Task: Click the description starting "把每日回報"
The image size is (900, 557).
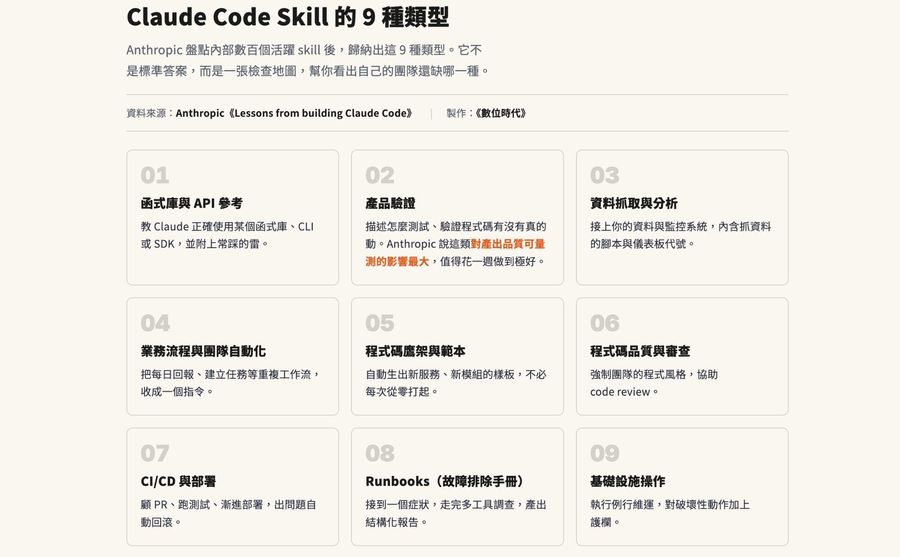Action: pos(230,382)
